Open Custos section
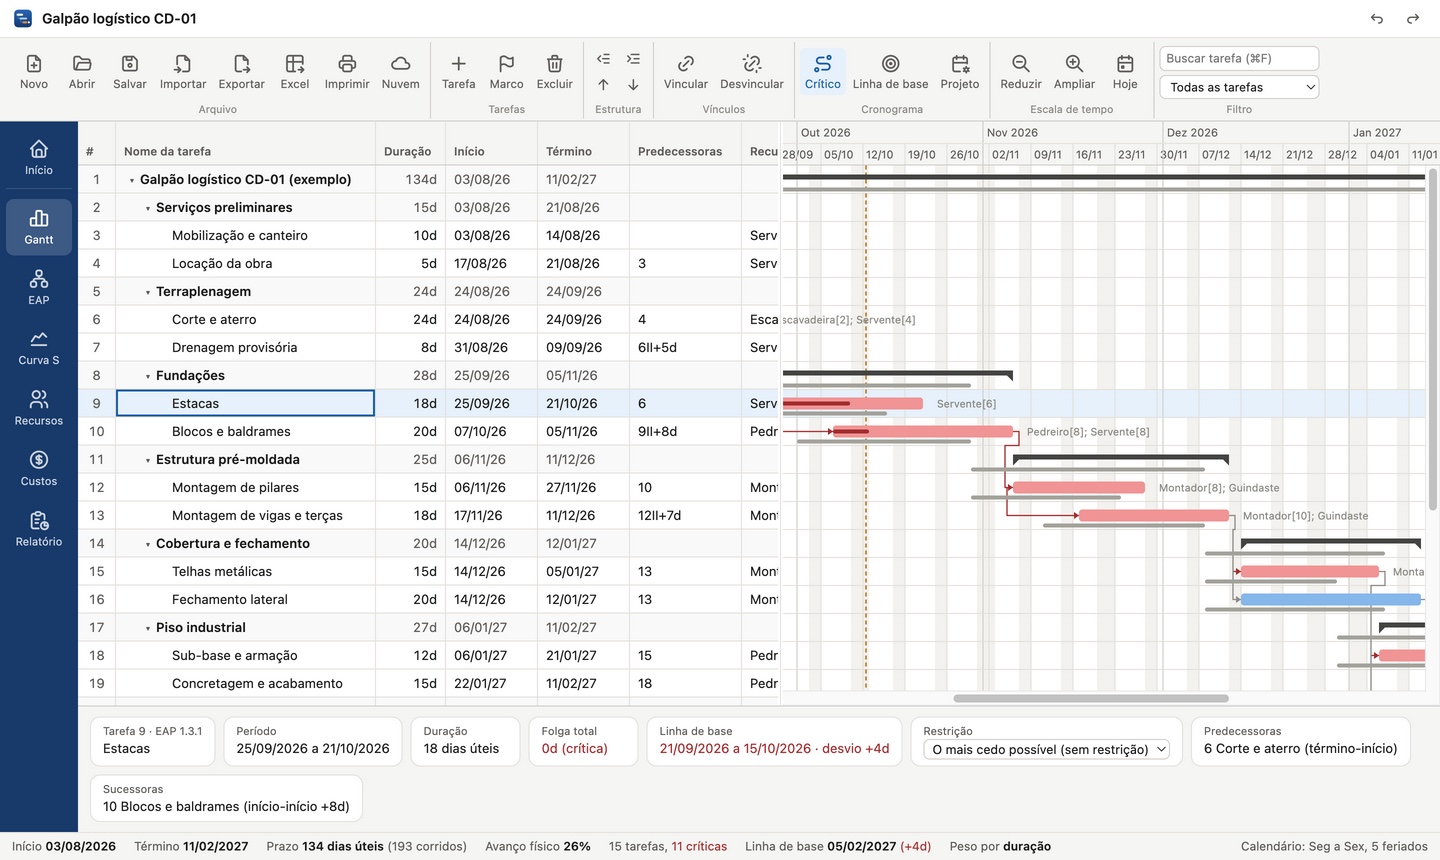 point(39,468)
